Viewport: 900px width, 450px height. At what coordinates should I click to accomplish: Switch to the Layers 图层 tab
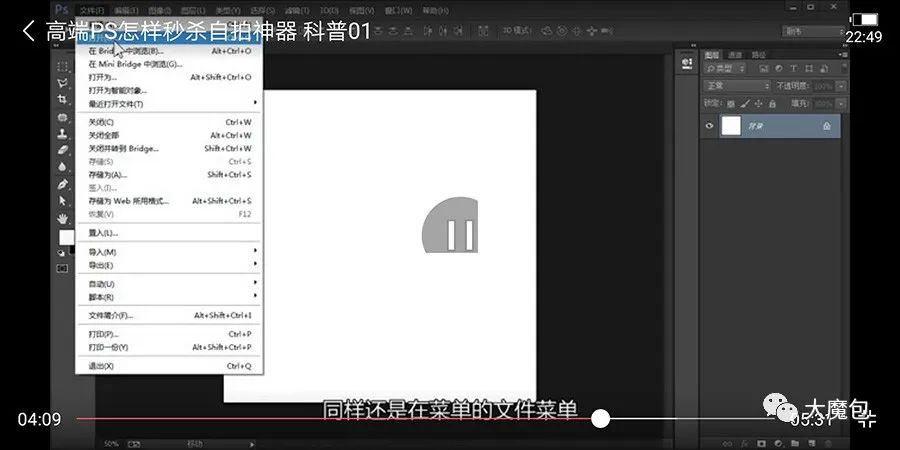[712, 55]
